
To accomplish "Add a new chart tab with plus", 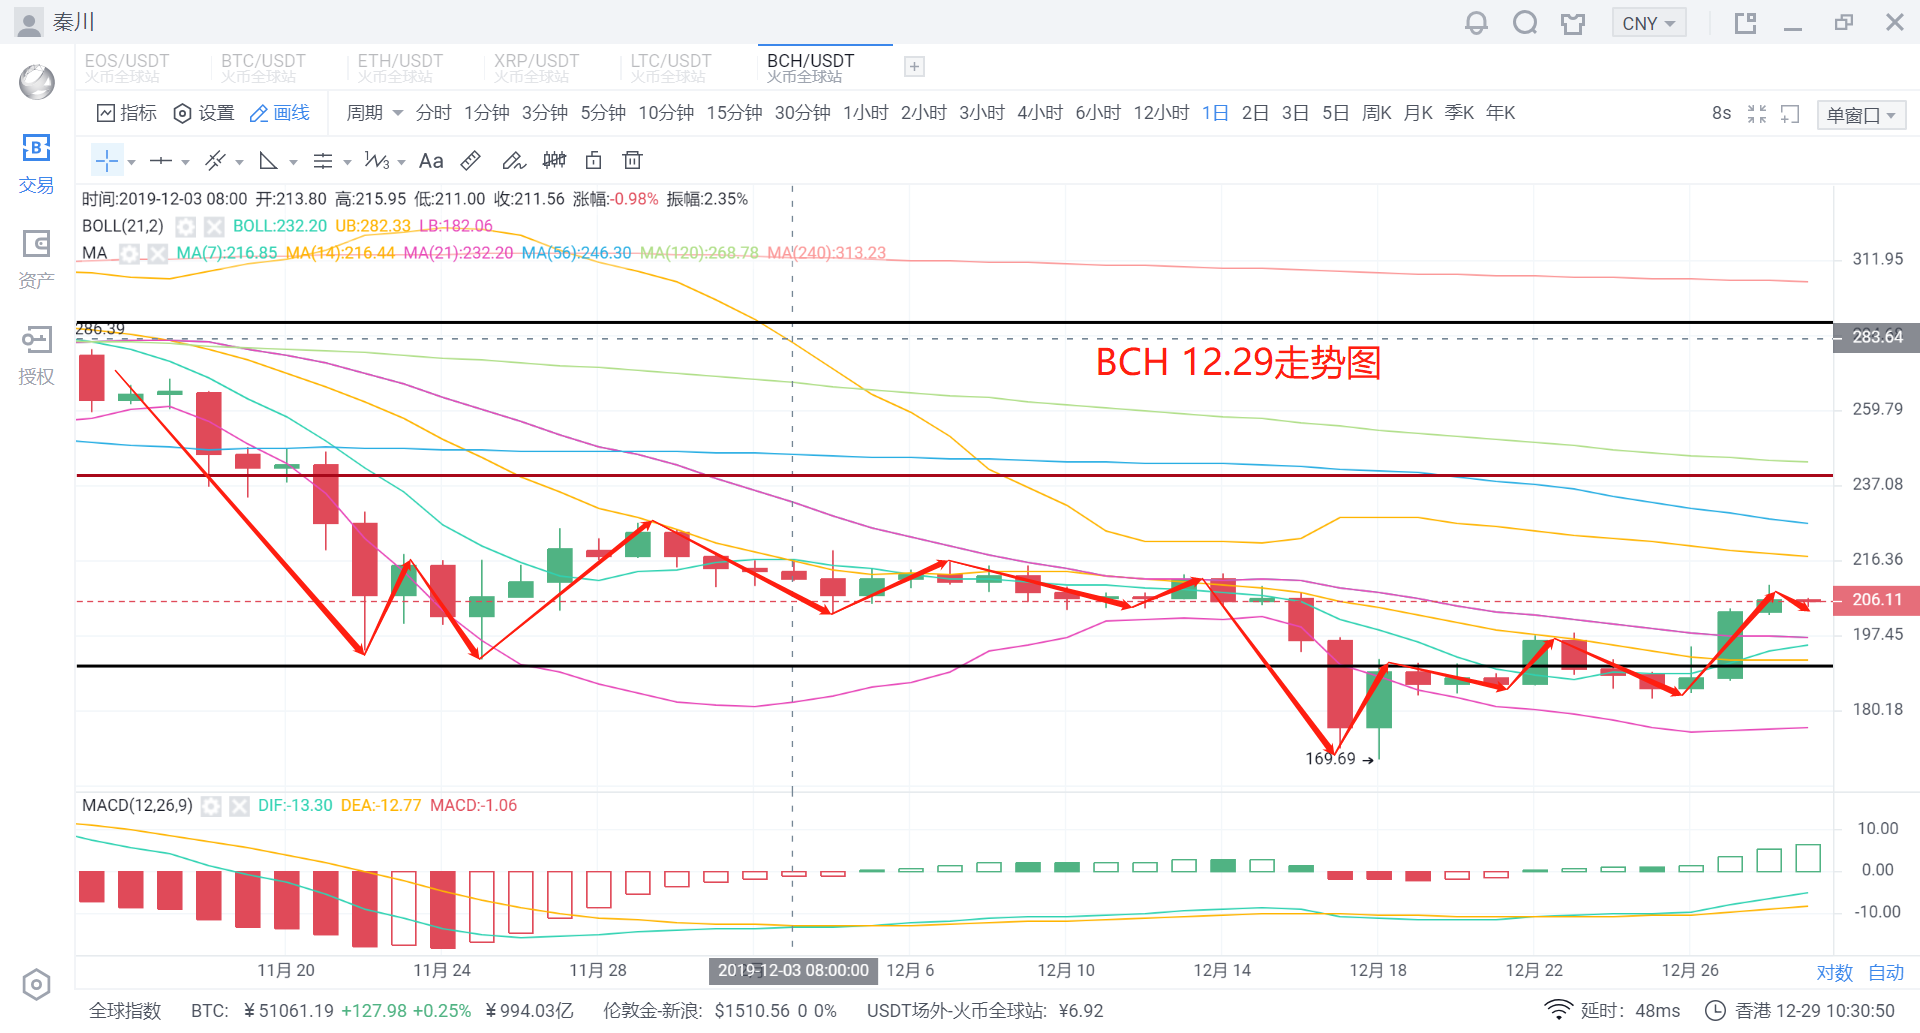I will (914, 67).
